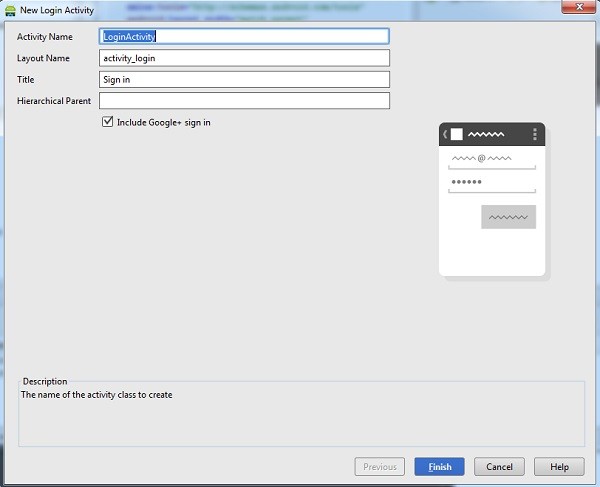The image size is (600, 487).
Task: Click the Include Google+ sign in label
Action: 163,122
